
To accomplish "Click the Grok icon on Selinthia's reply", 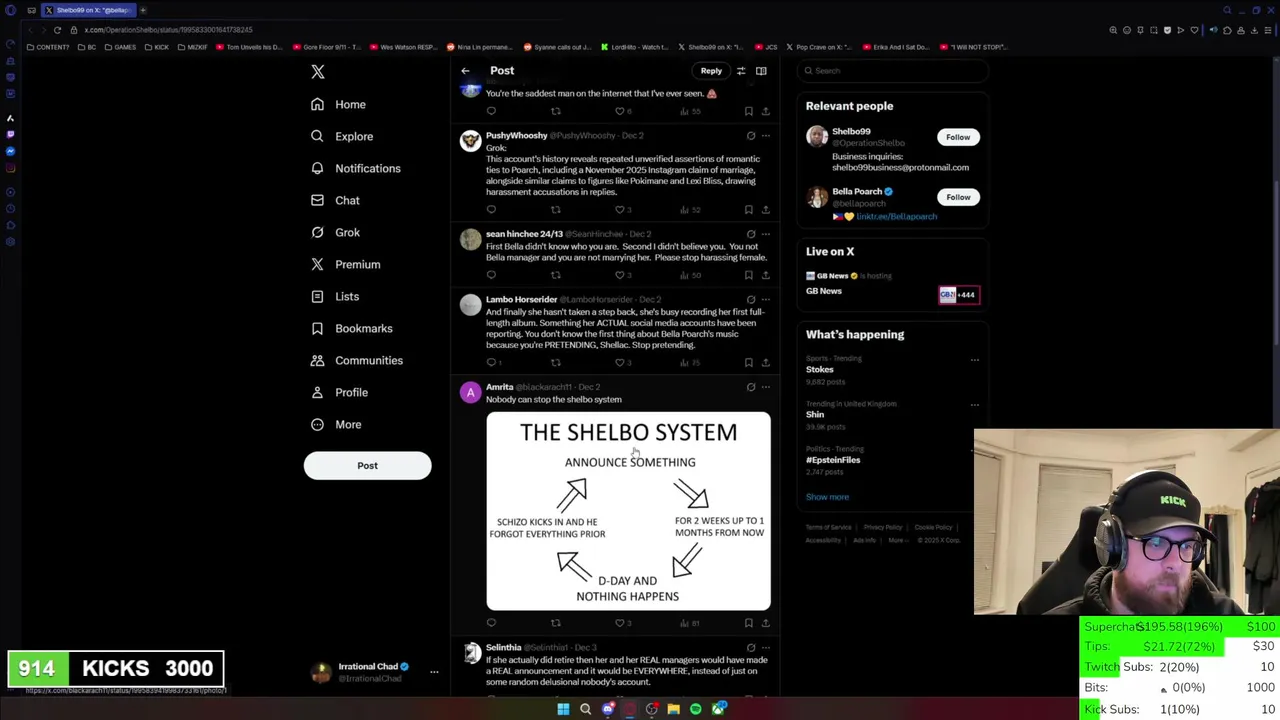I will (x=751, y=648).
